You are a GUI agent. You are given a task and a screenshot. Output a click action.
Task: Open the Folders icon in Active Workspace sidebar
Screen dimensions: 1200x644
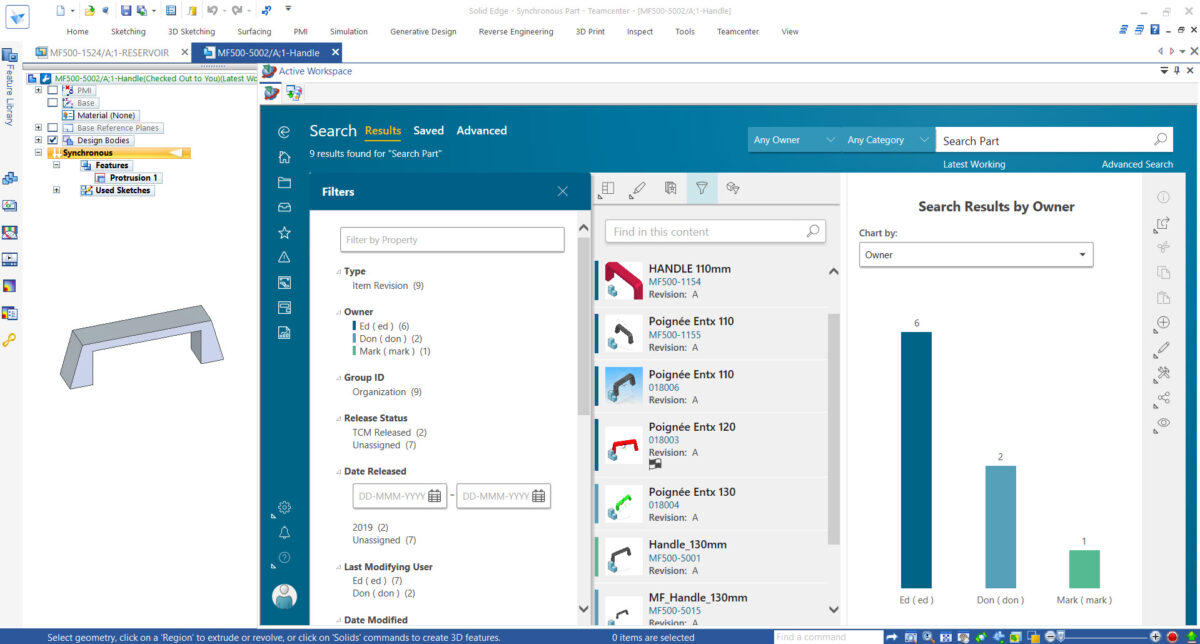(284, 182)
